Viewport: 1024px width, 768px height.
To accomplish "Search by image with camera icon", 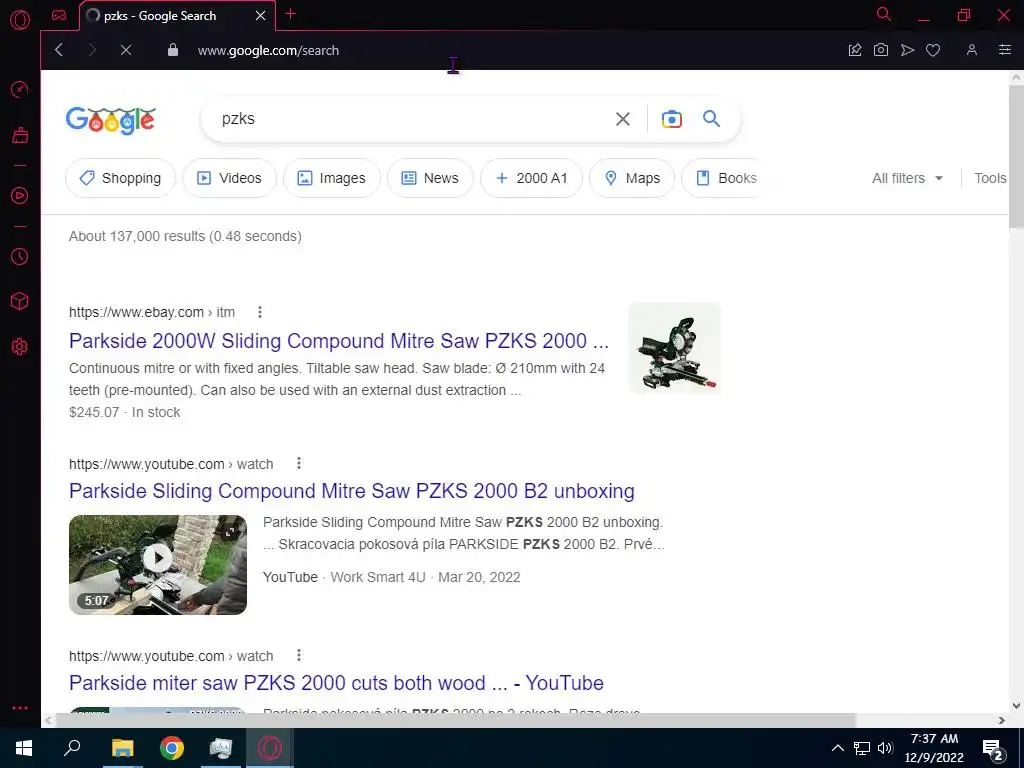I will click(672, 119).
